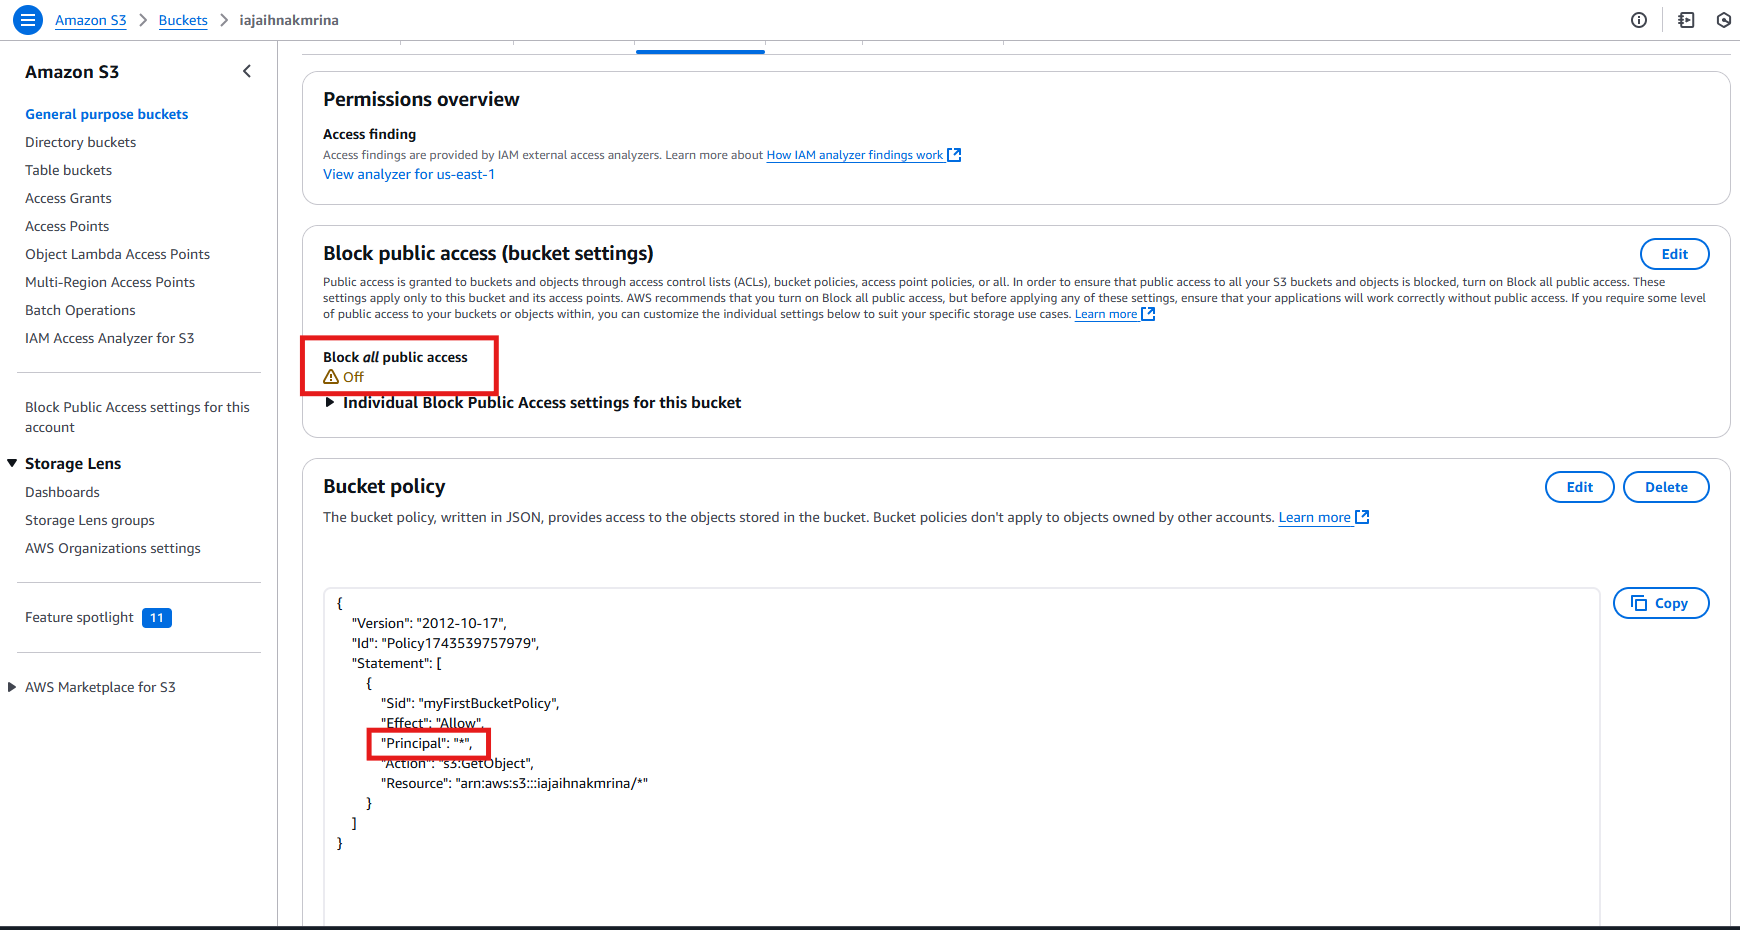Viewport: 1740px width, 930px height.
Task: Copy the bucket policy JSON
Action: click(1661, 603)
